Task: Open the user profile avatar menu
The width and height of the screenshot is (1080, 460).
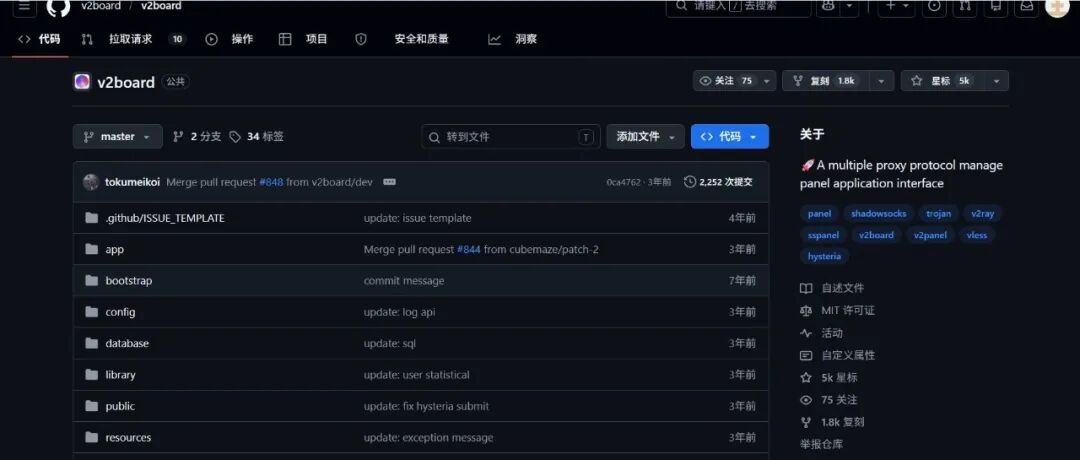Action: click(1057, 7)
